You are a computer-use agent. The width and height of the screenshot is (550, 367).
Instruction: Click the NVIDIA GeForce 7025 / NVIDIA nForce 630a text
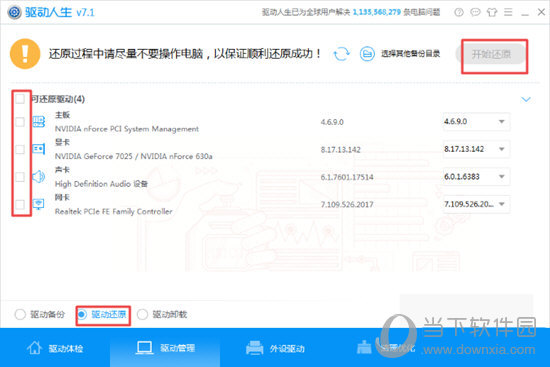pos(134,156)
